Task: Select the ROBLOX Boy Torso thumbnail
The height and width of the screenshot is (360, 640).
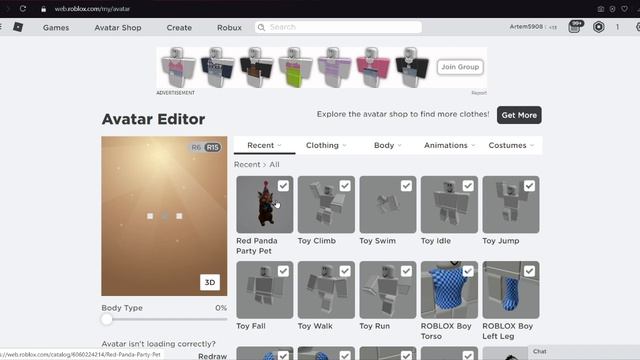Action: (x=449, y=290)
